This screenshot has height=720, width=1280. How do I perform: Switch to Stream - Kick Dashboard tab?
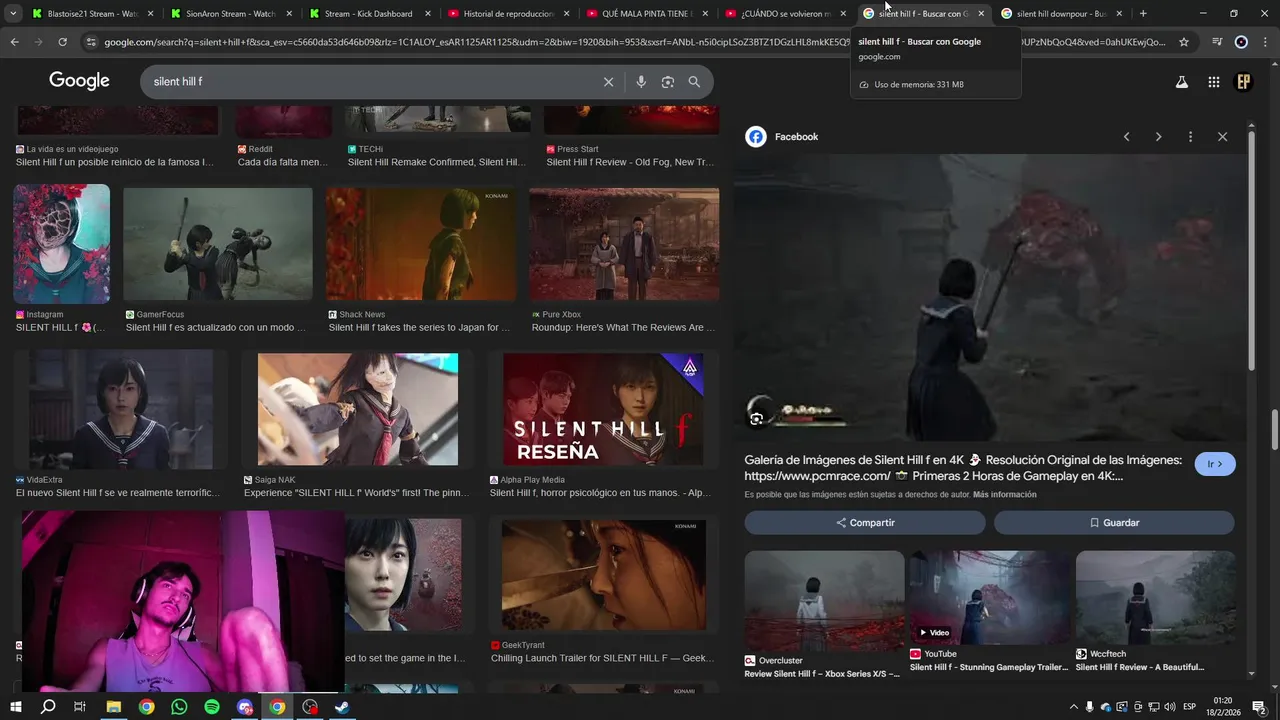tap(369, 14)
